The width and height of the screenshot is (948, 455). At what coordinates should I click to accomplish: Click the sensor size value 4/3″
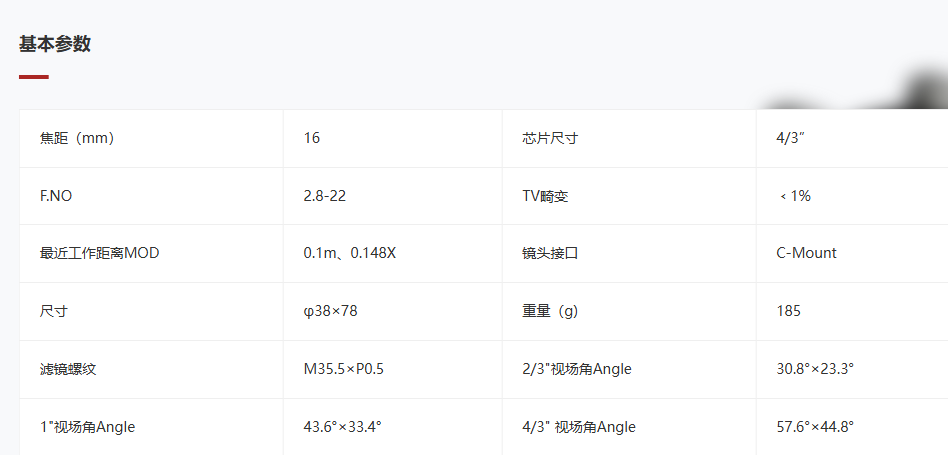click(790, 138)
